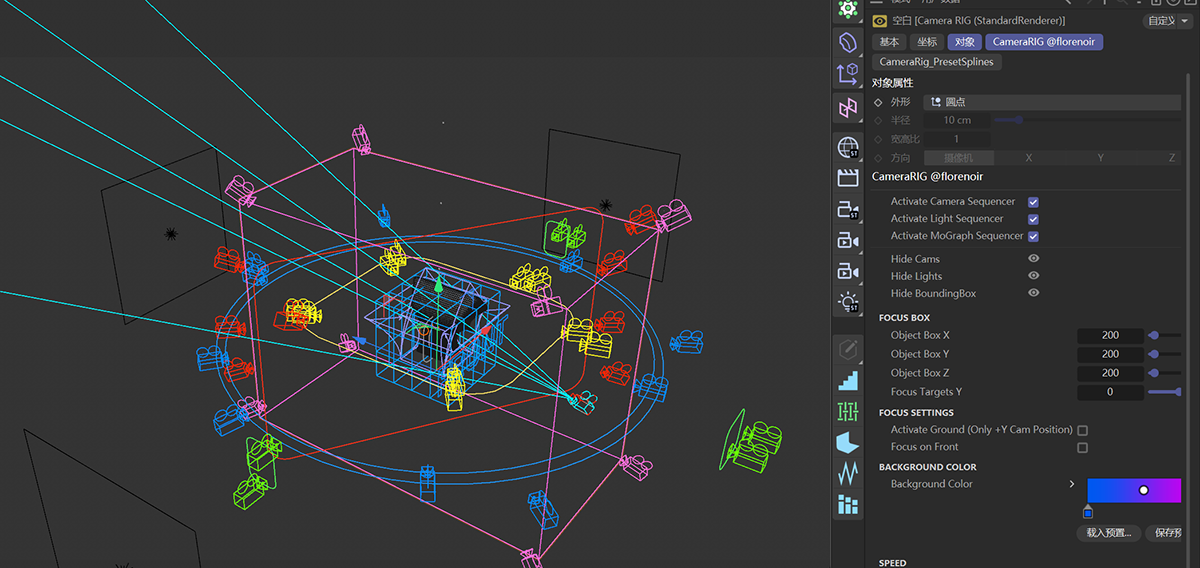Click the Focus Targets Y value field
The image size is (1200, 568).
pos(1110,392)
